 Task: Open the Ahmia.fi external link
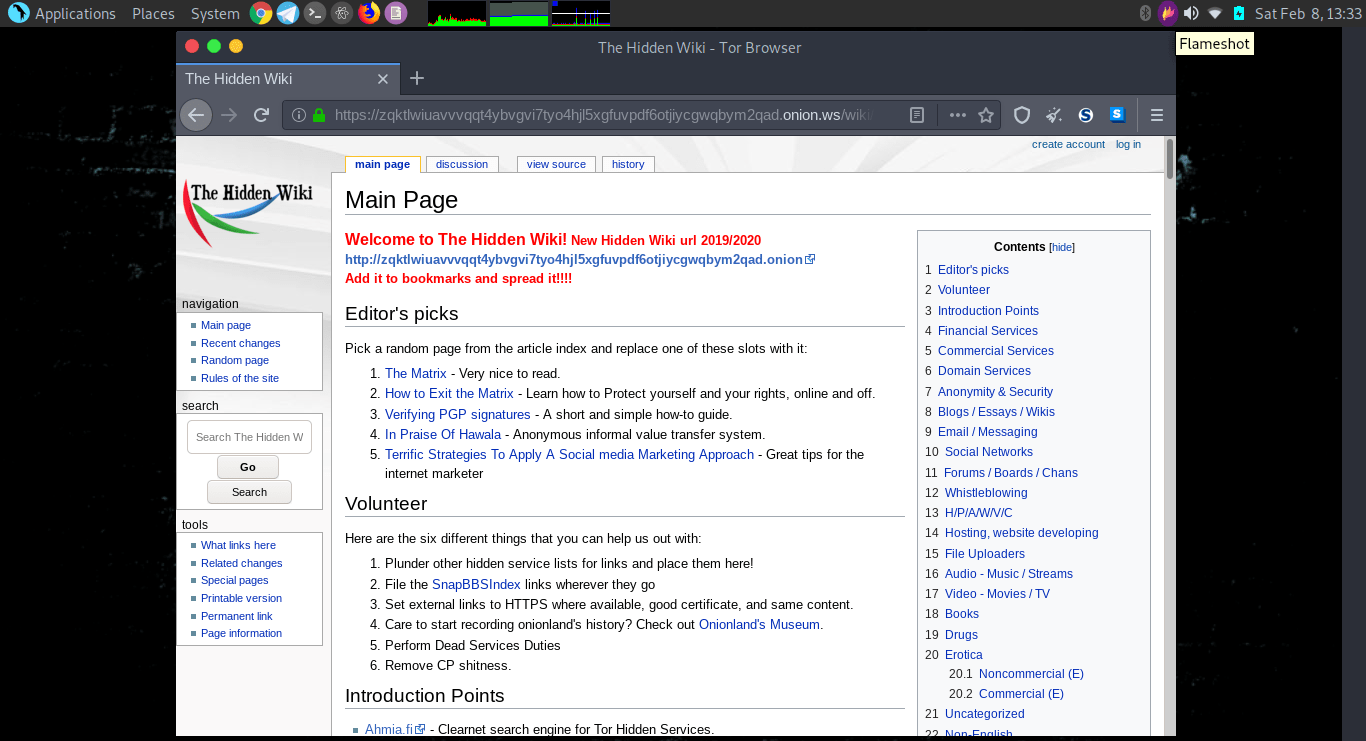(395, 729)
